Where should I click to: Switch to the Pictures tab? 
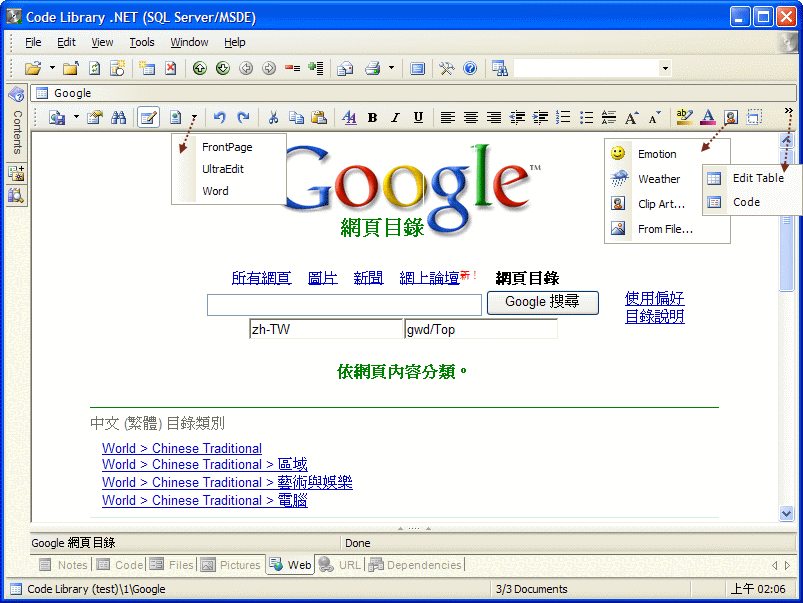231,565
